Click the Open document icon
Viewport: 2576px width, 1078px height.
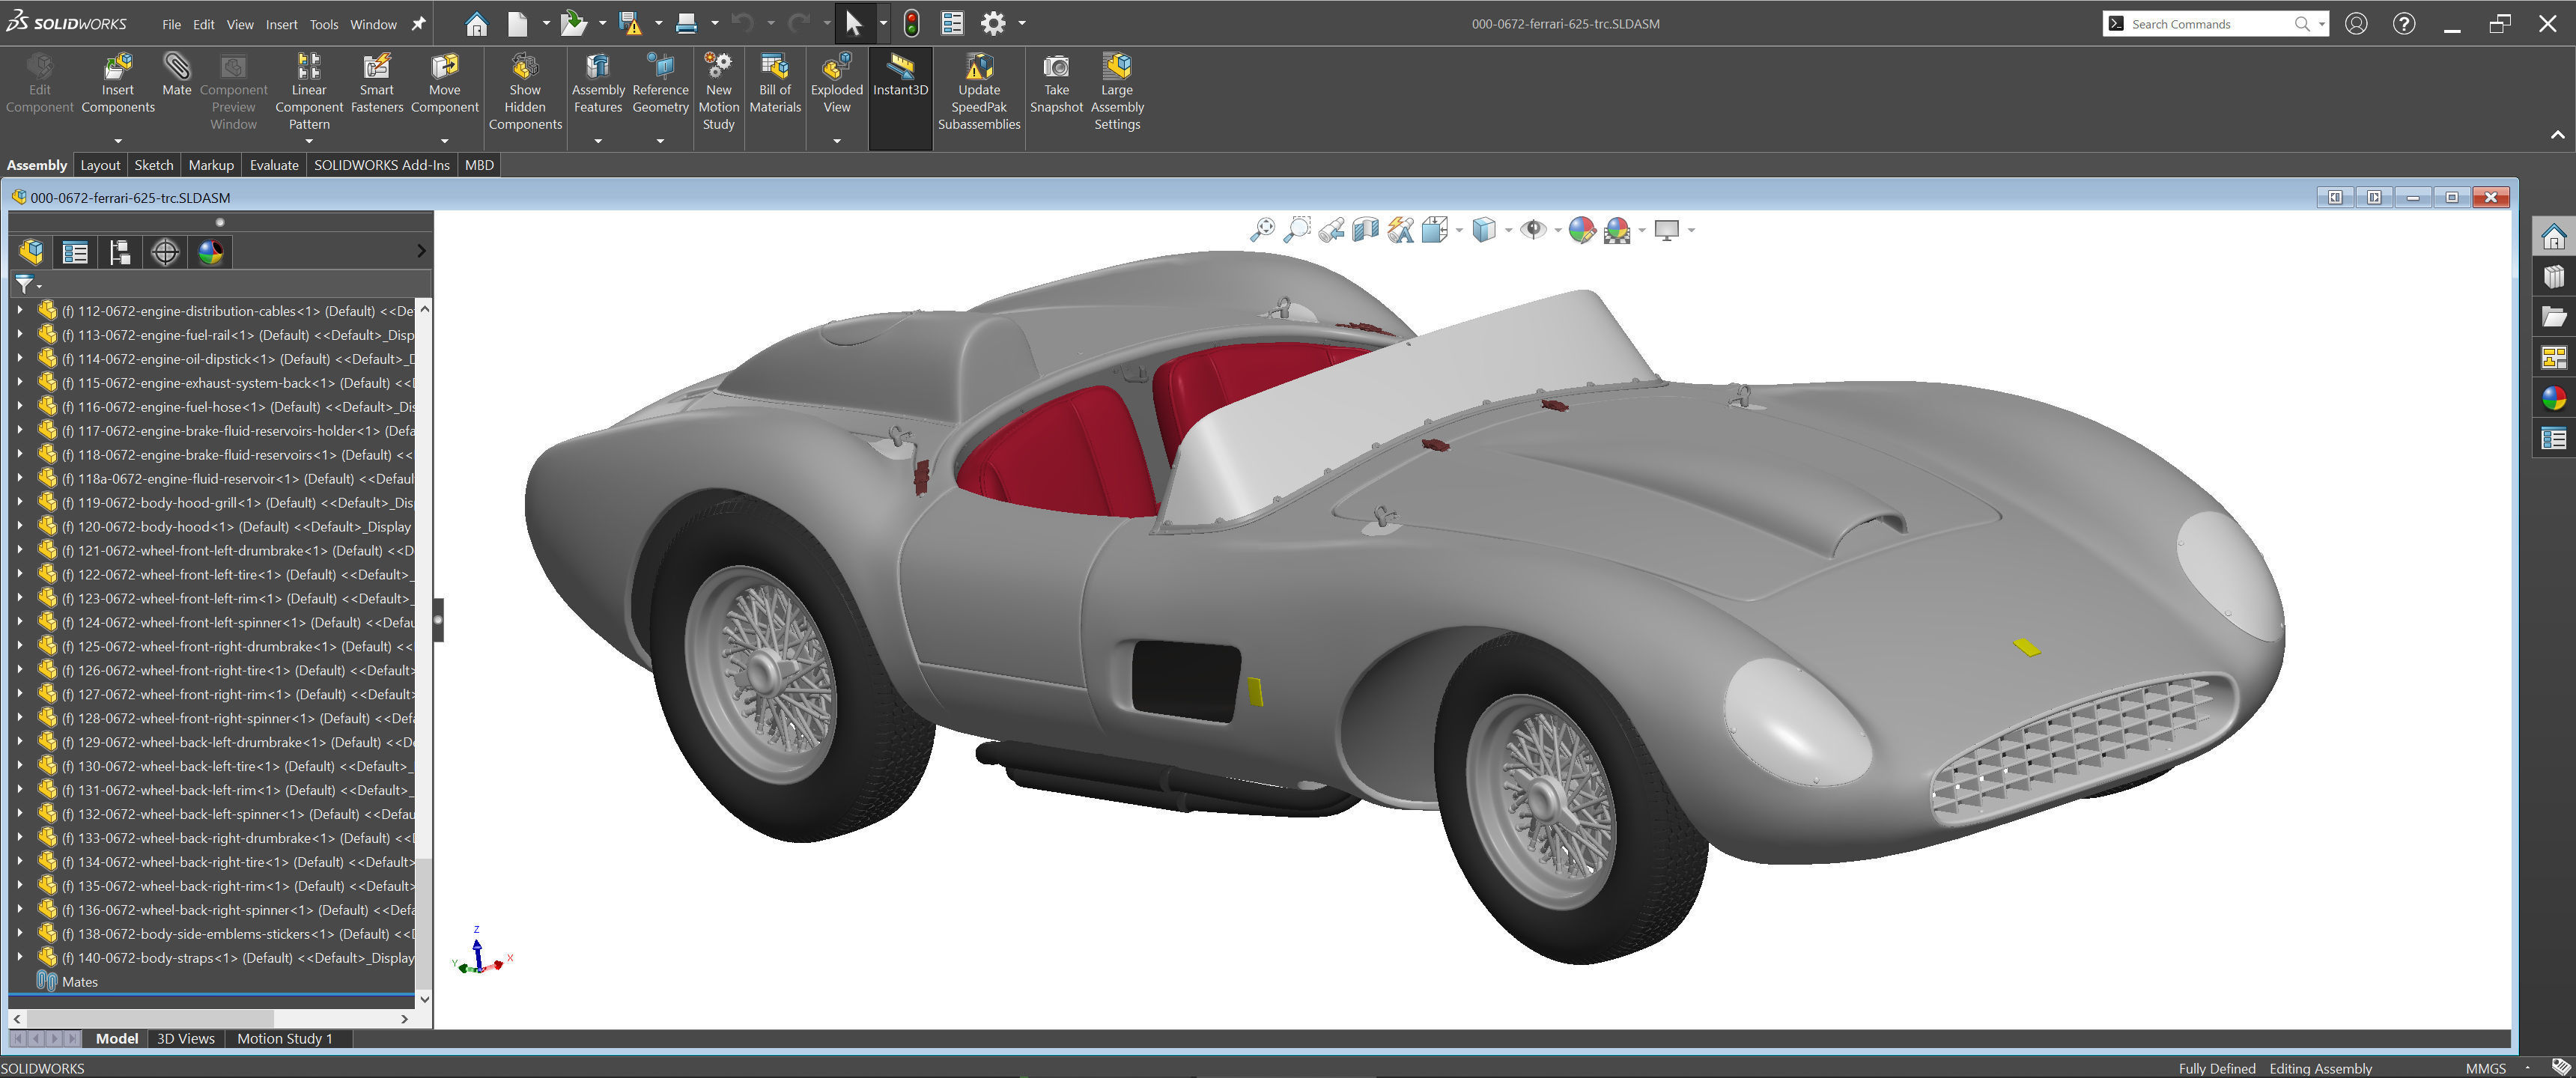(x=573, y=23)
